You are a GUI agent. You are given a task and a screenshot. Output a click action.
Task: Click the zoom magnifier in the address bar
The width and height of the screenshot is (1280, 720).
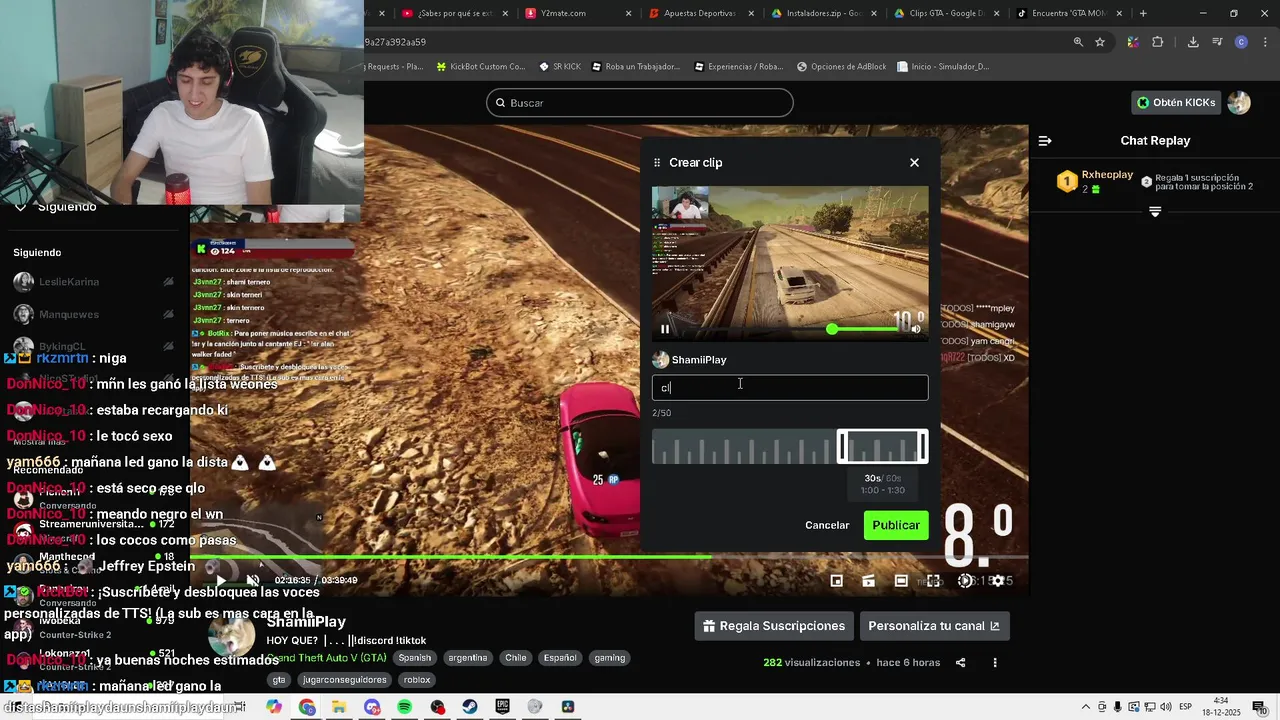pyautogui.click(x=1078, y=42)
